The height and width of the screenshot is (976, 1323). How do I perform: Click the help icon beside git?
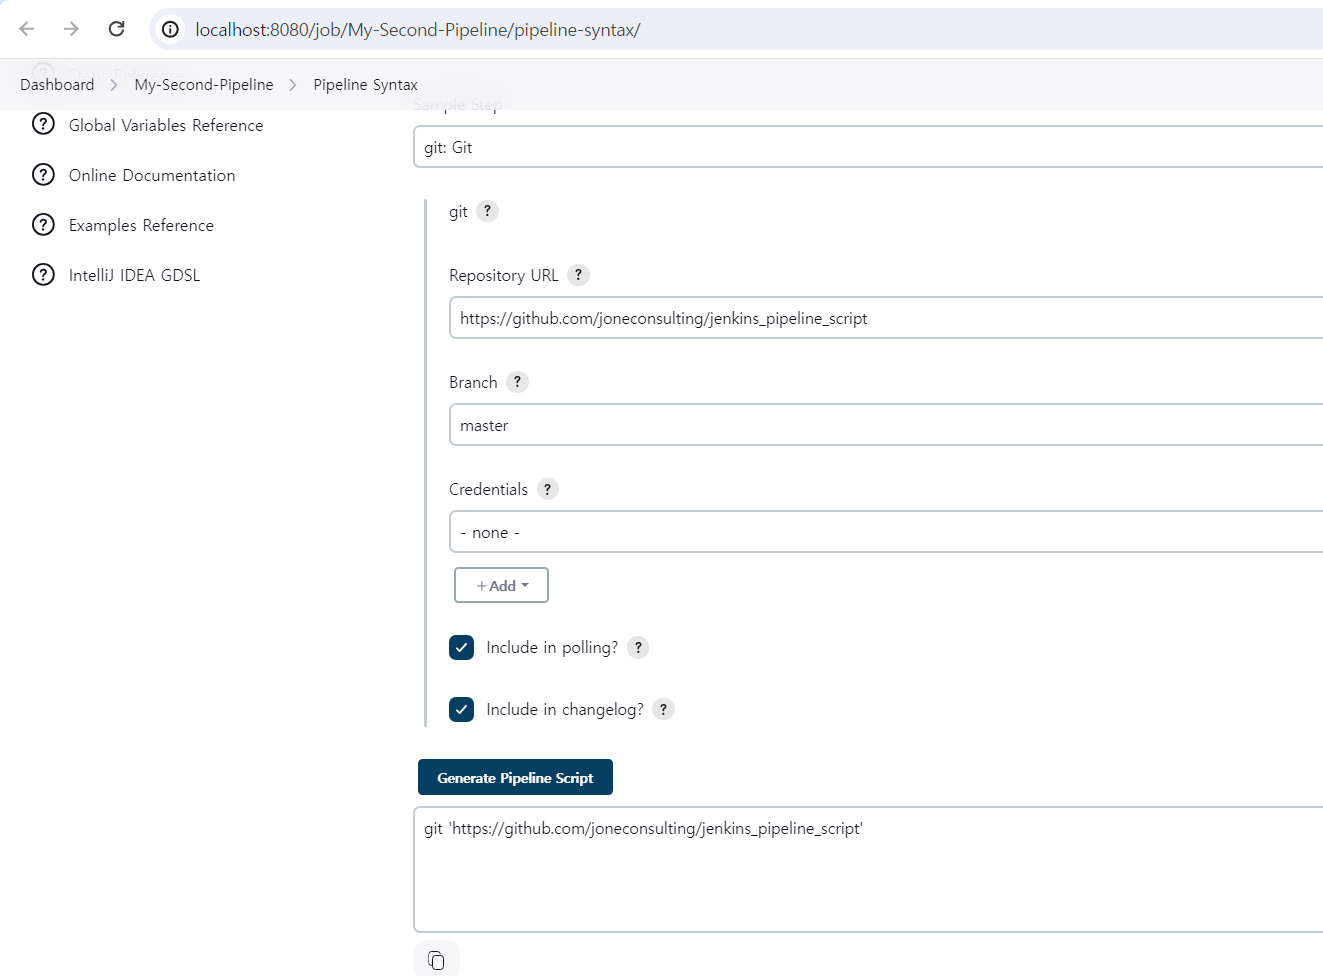tap(487, 211)
